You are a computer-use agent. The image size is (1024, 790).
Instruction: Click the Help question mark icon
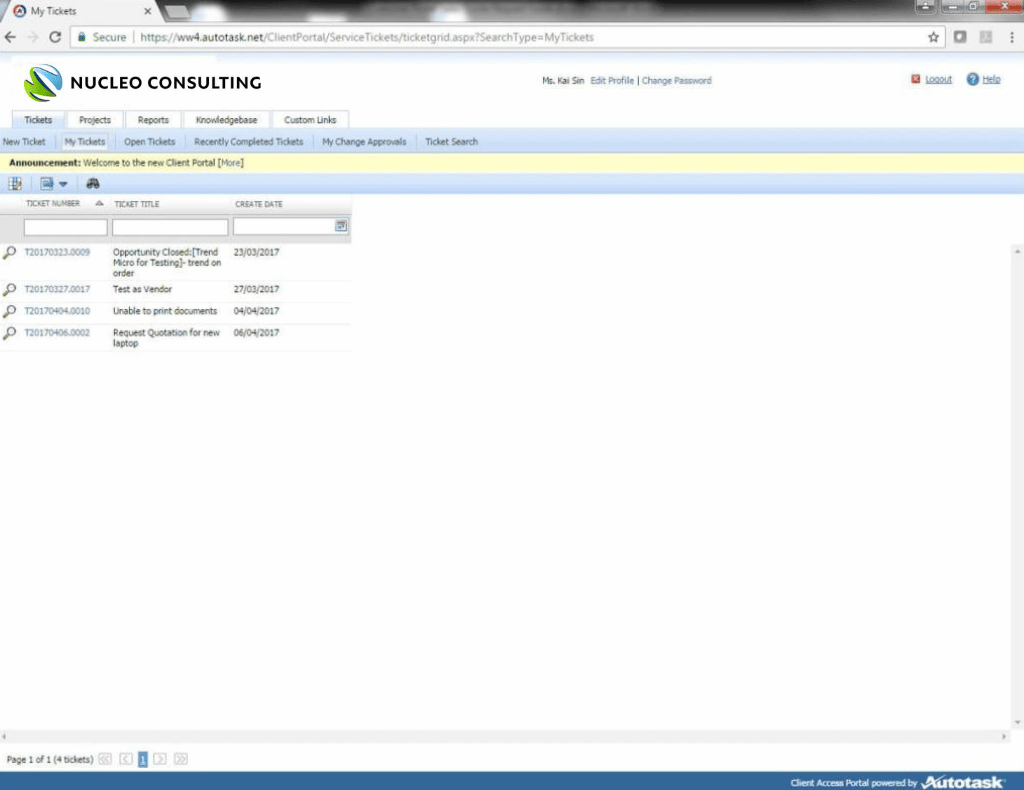pos(972,80)
